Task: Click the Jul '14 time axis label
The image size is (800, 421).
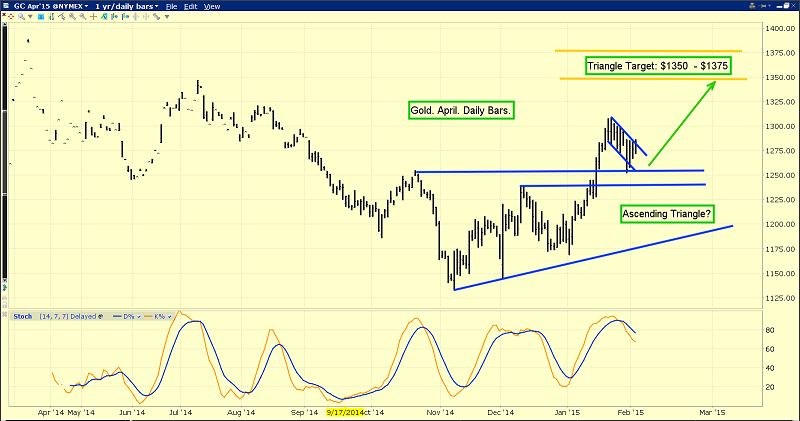Action: tap(180, 412)
